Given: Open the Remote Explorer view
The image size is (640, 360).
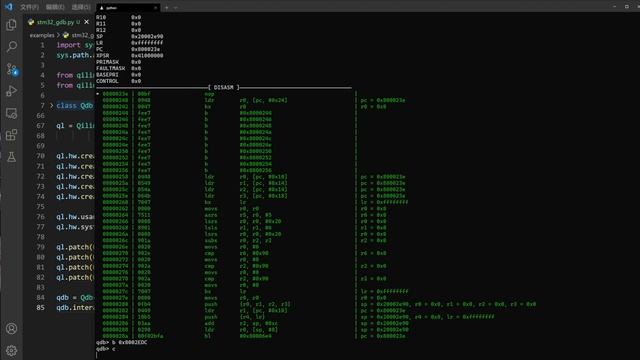Looking at the screenshot, I should coord(11,113).
